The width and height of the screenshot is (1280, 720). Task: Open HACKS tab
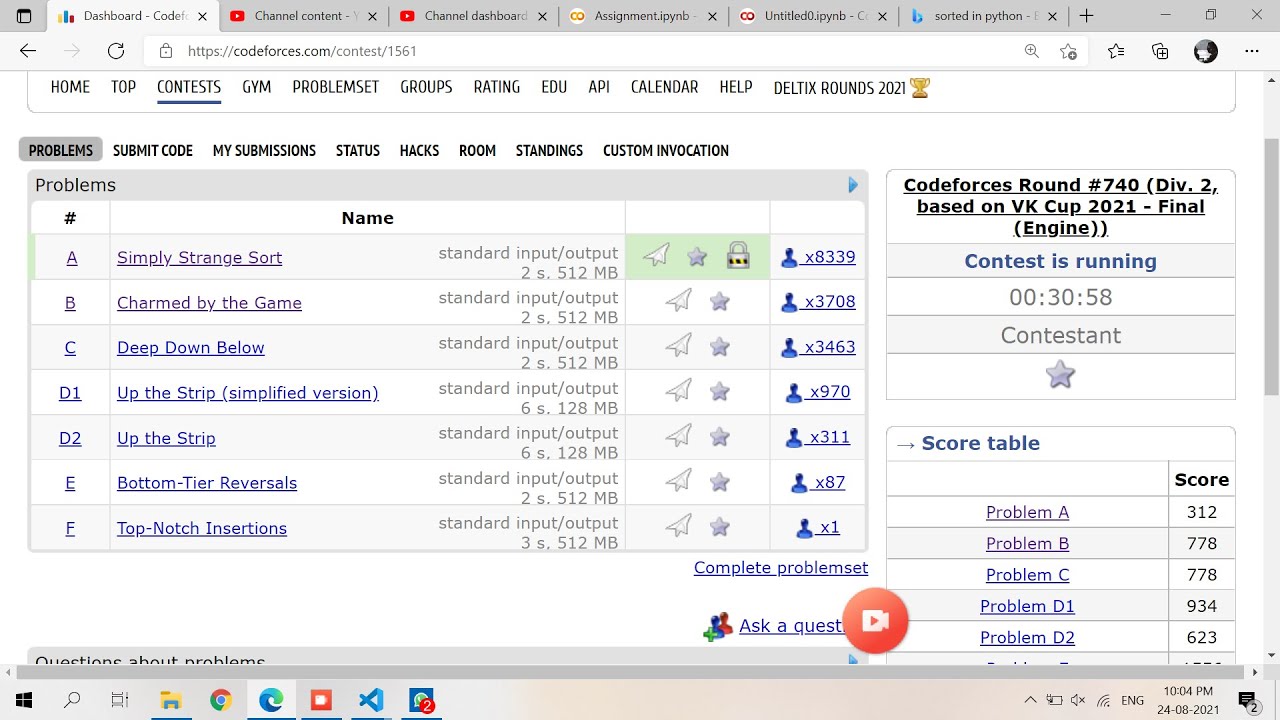(419, 150)
